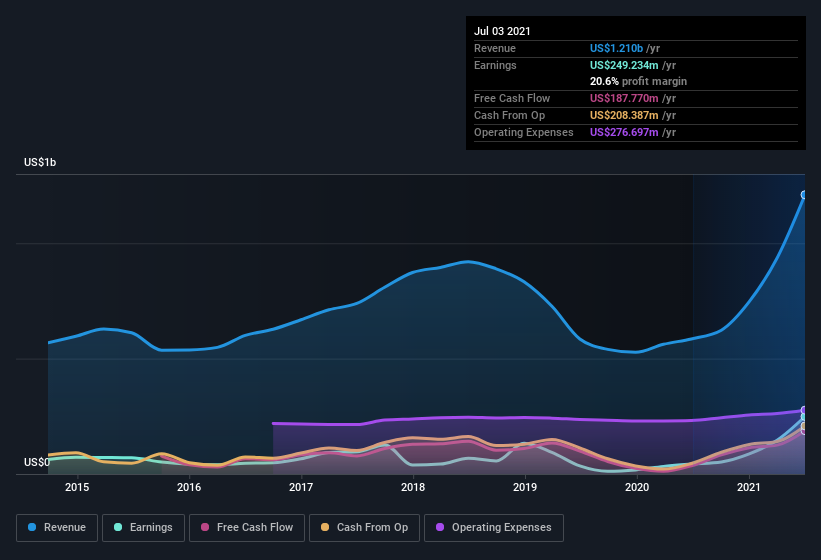Viewport: 821px width, 560px height.
Task: Click the Operating Expenses purple endpoint marker
Action: pyautogui.click(x=804, y=410)
